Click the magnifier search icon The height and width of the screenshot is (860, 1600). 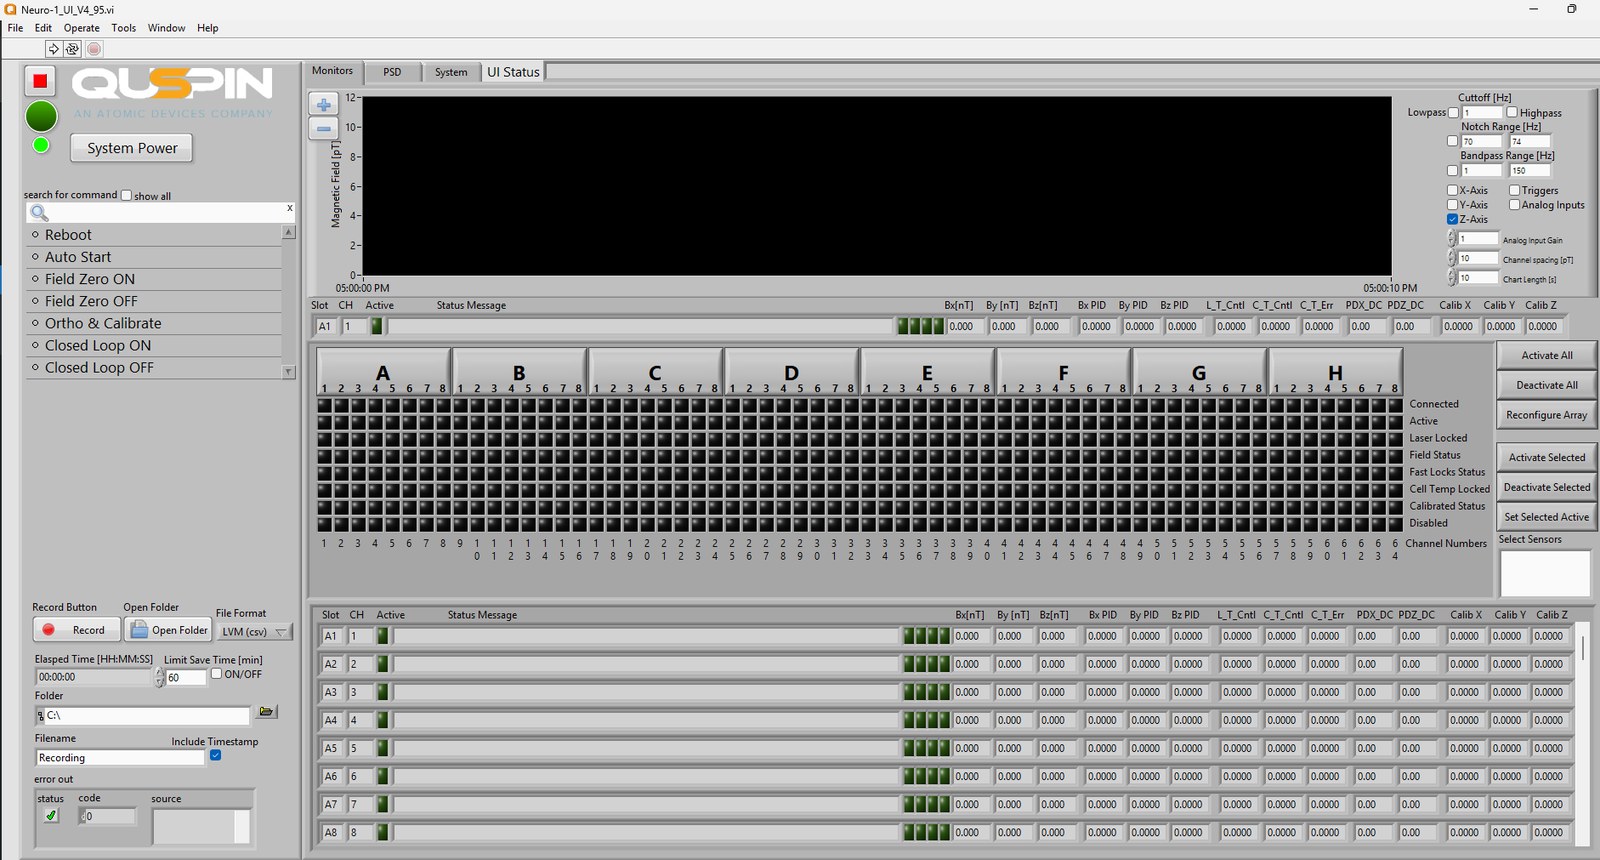tap(39, 212)
